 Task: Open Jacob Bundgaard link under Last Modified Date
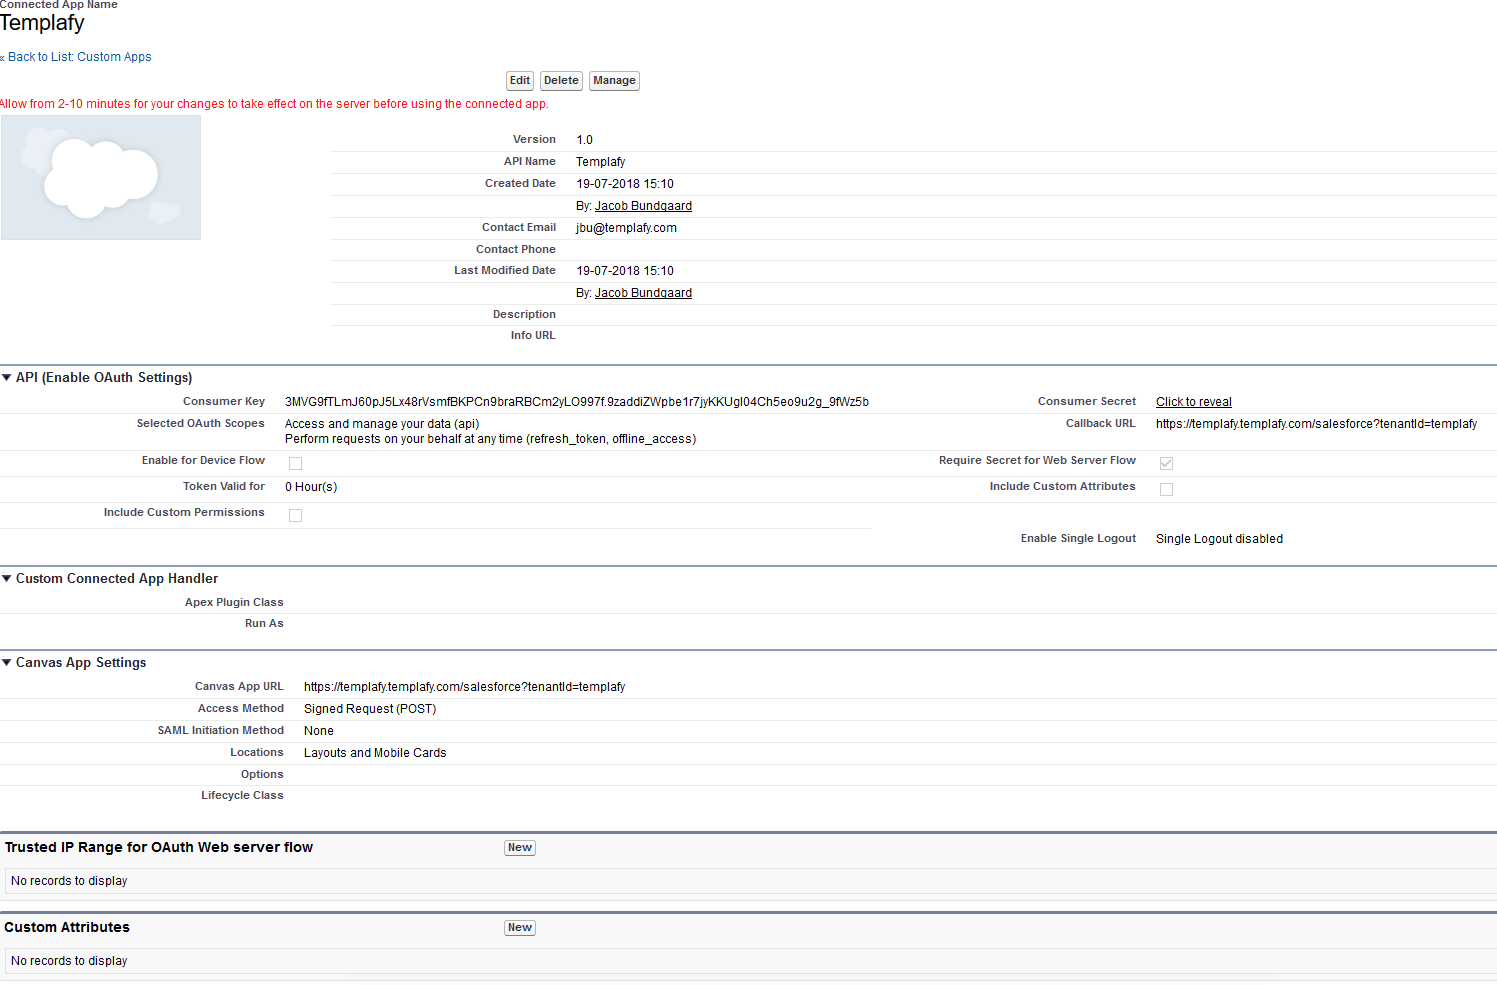(x=643, y=293)
